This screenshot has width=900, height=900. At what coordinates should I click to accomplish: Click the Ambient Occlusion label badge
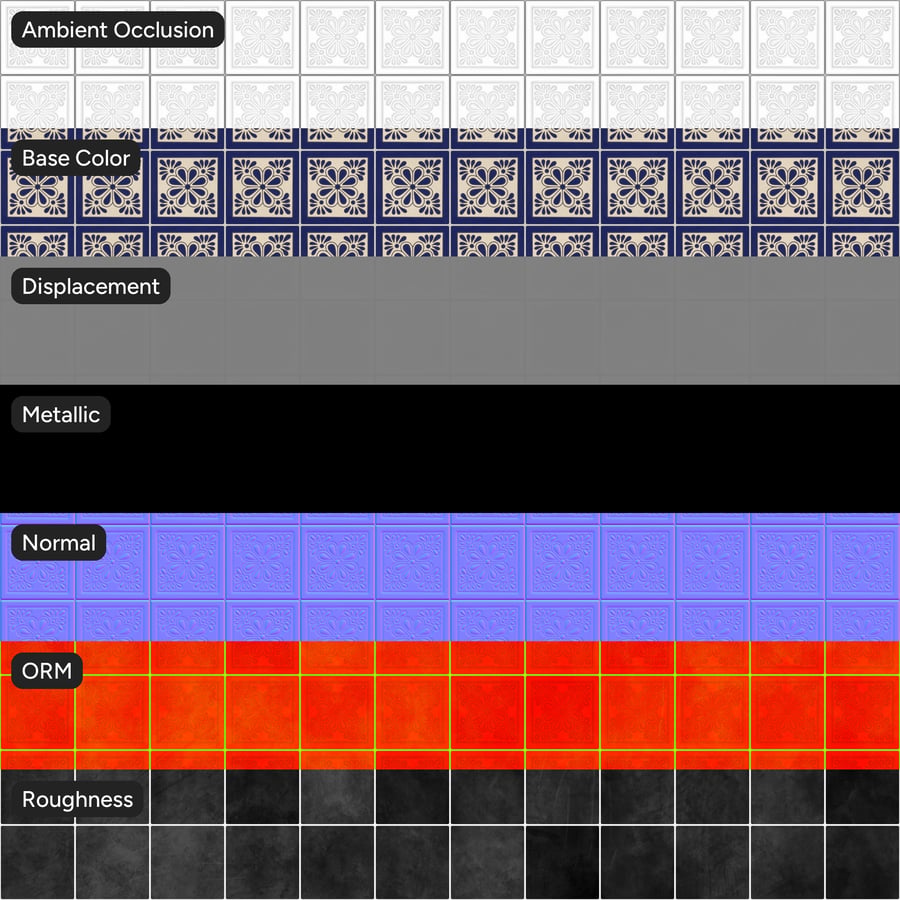coord(118,30)
